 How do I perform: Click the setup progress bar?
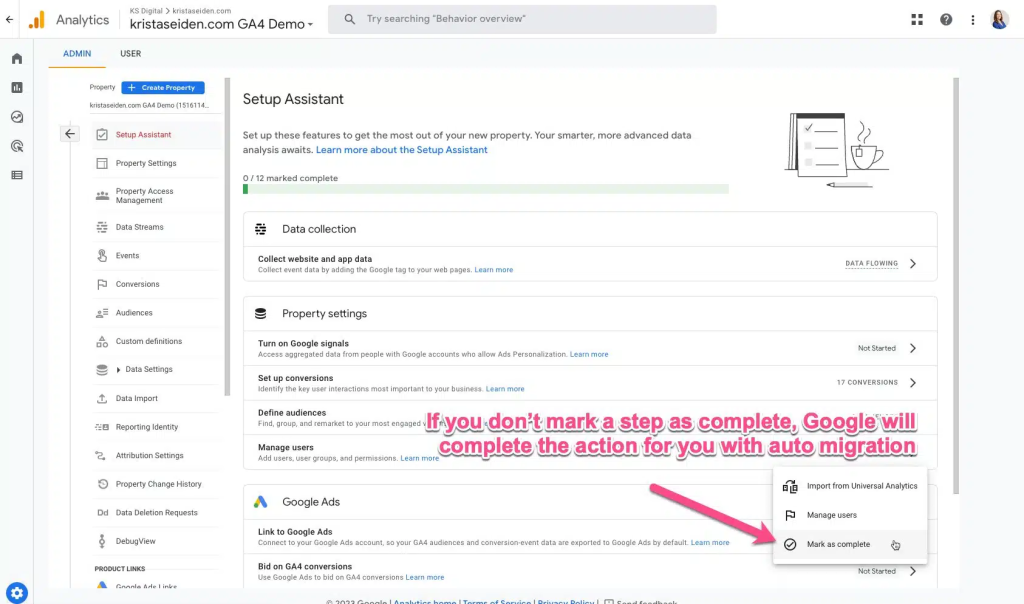pyautogui.click(x=485, y=189)
